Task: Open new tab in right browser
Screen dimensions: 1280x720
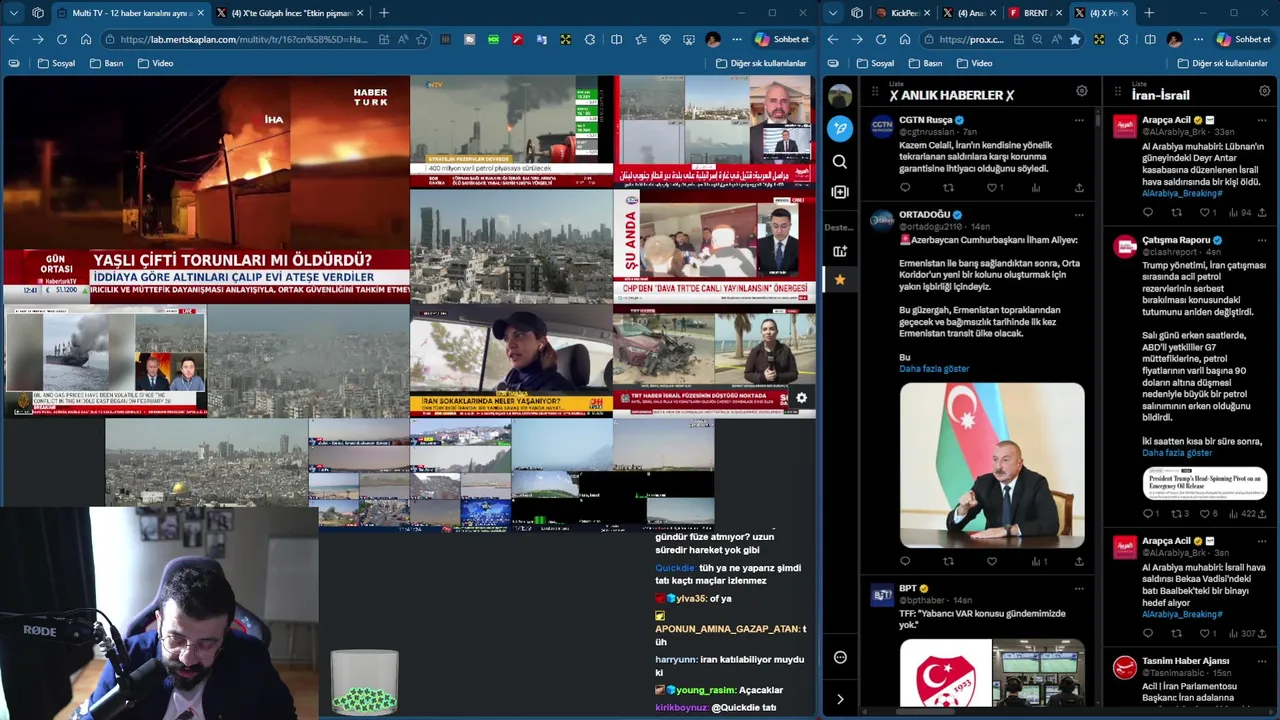Action: click(1149, 13)
